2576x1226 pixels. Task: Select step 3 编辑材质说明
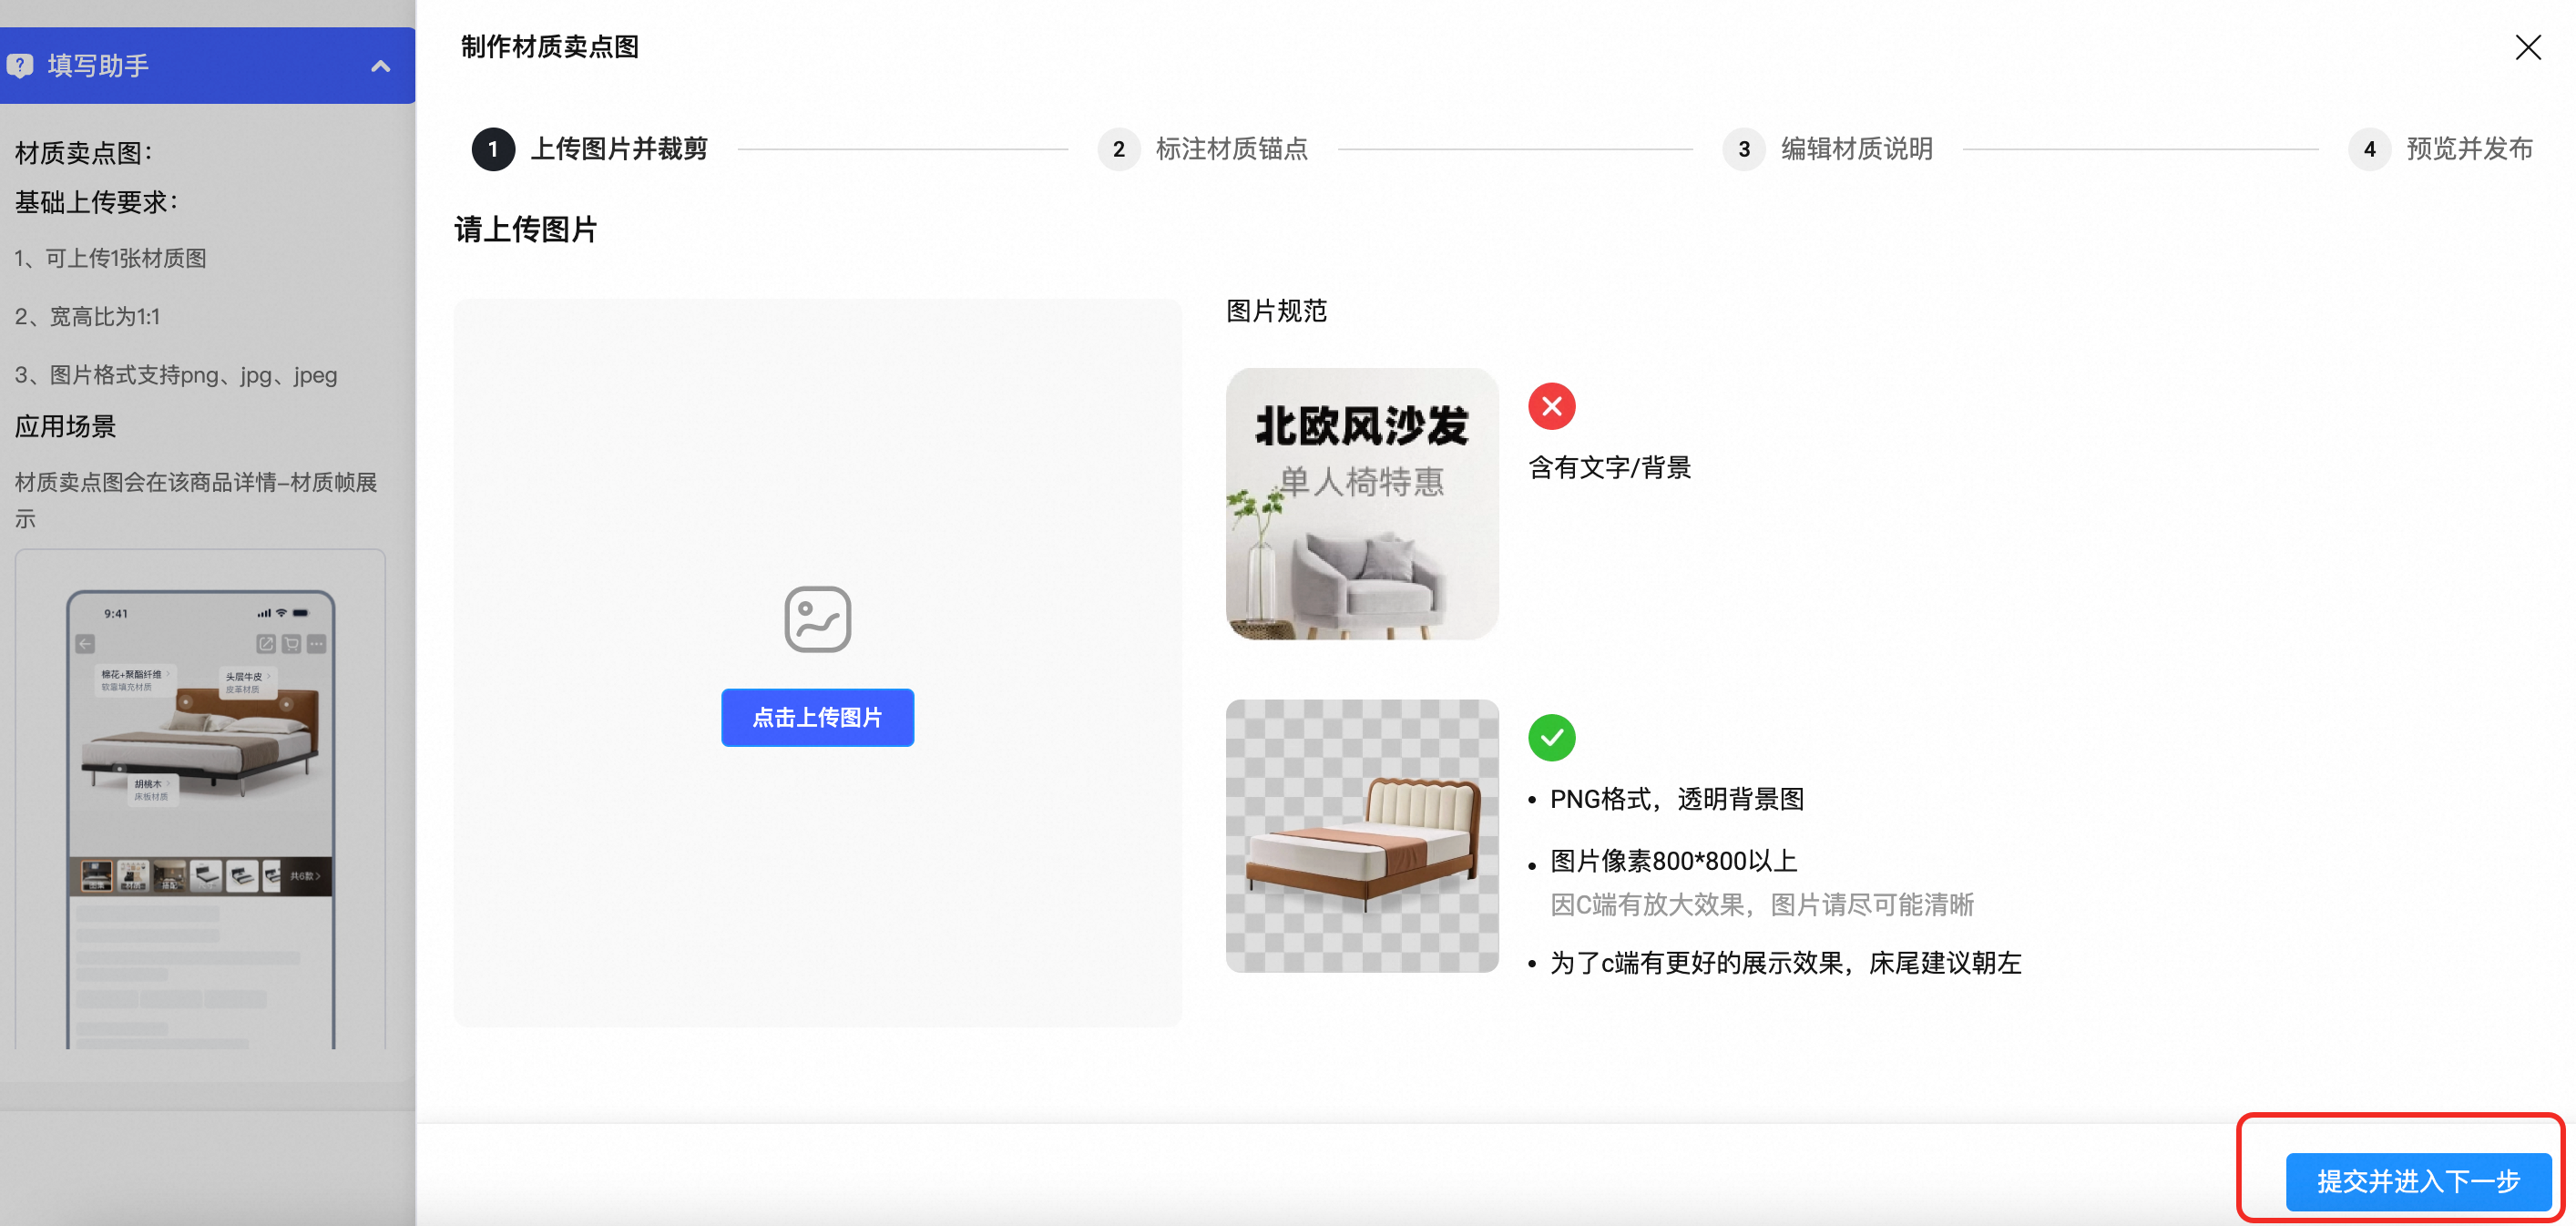(1828, 149)
